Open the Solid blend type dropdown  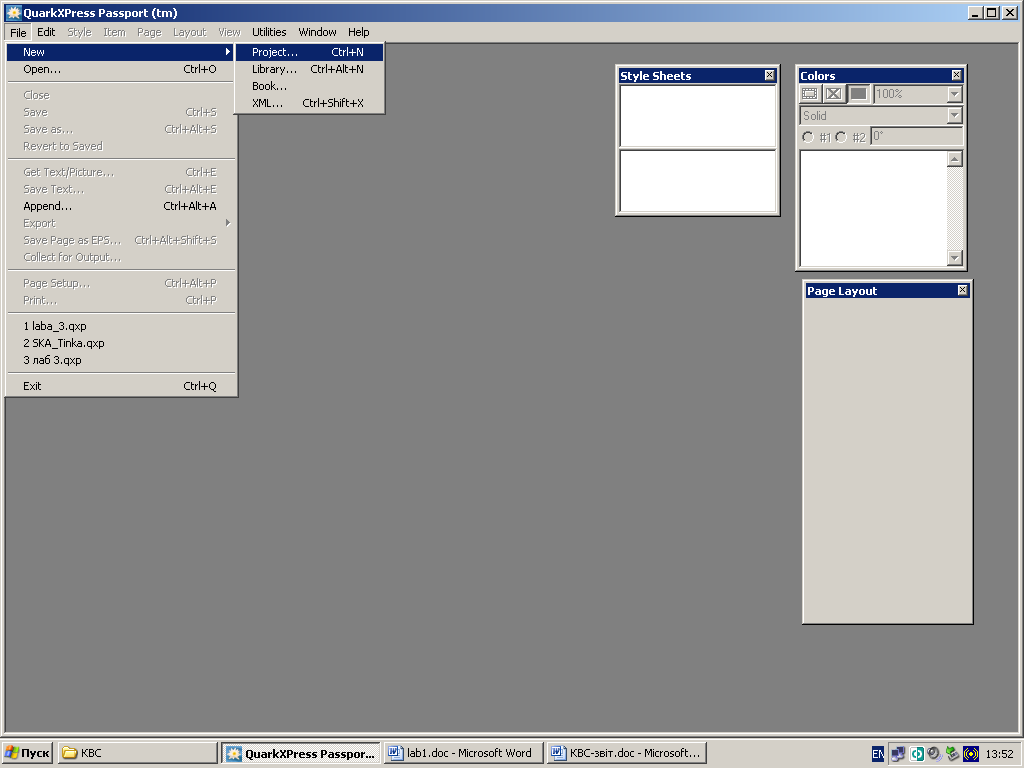pos(955,116)
